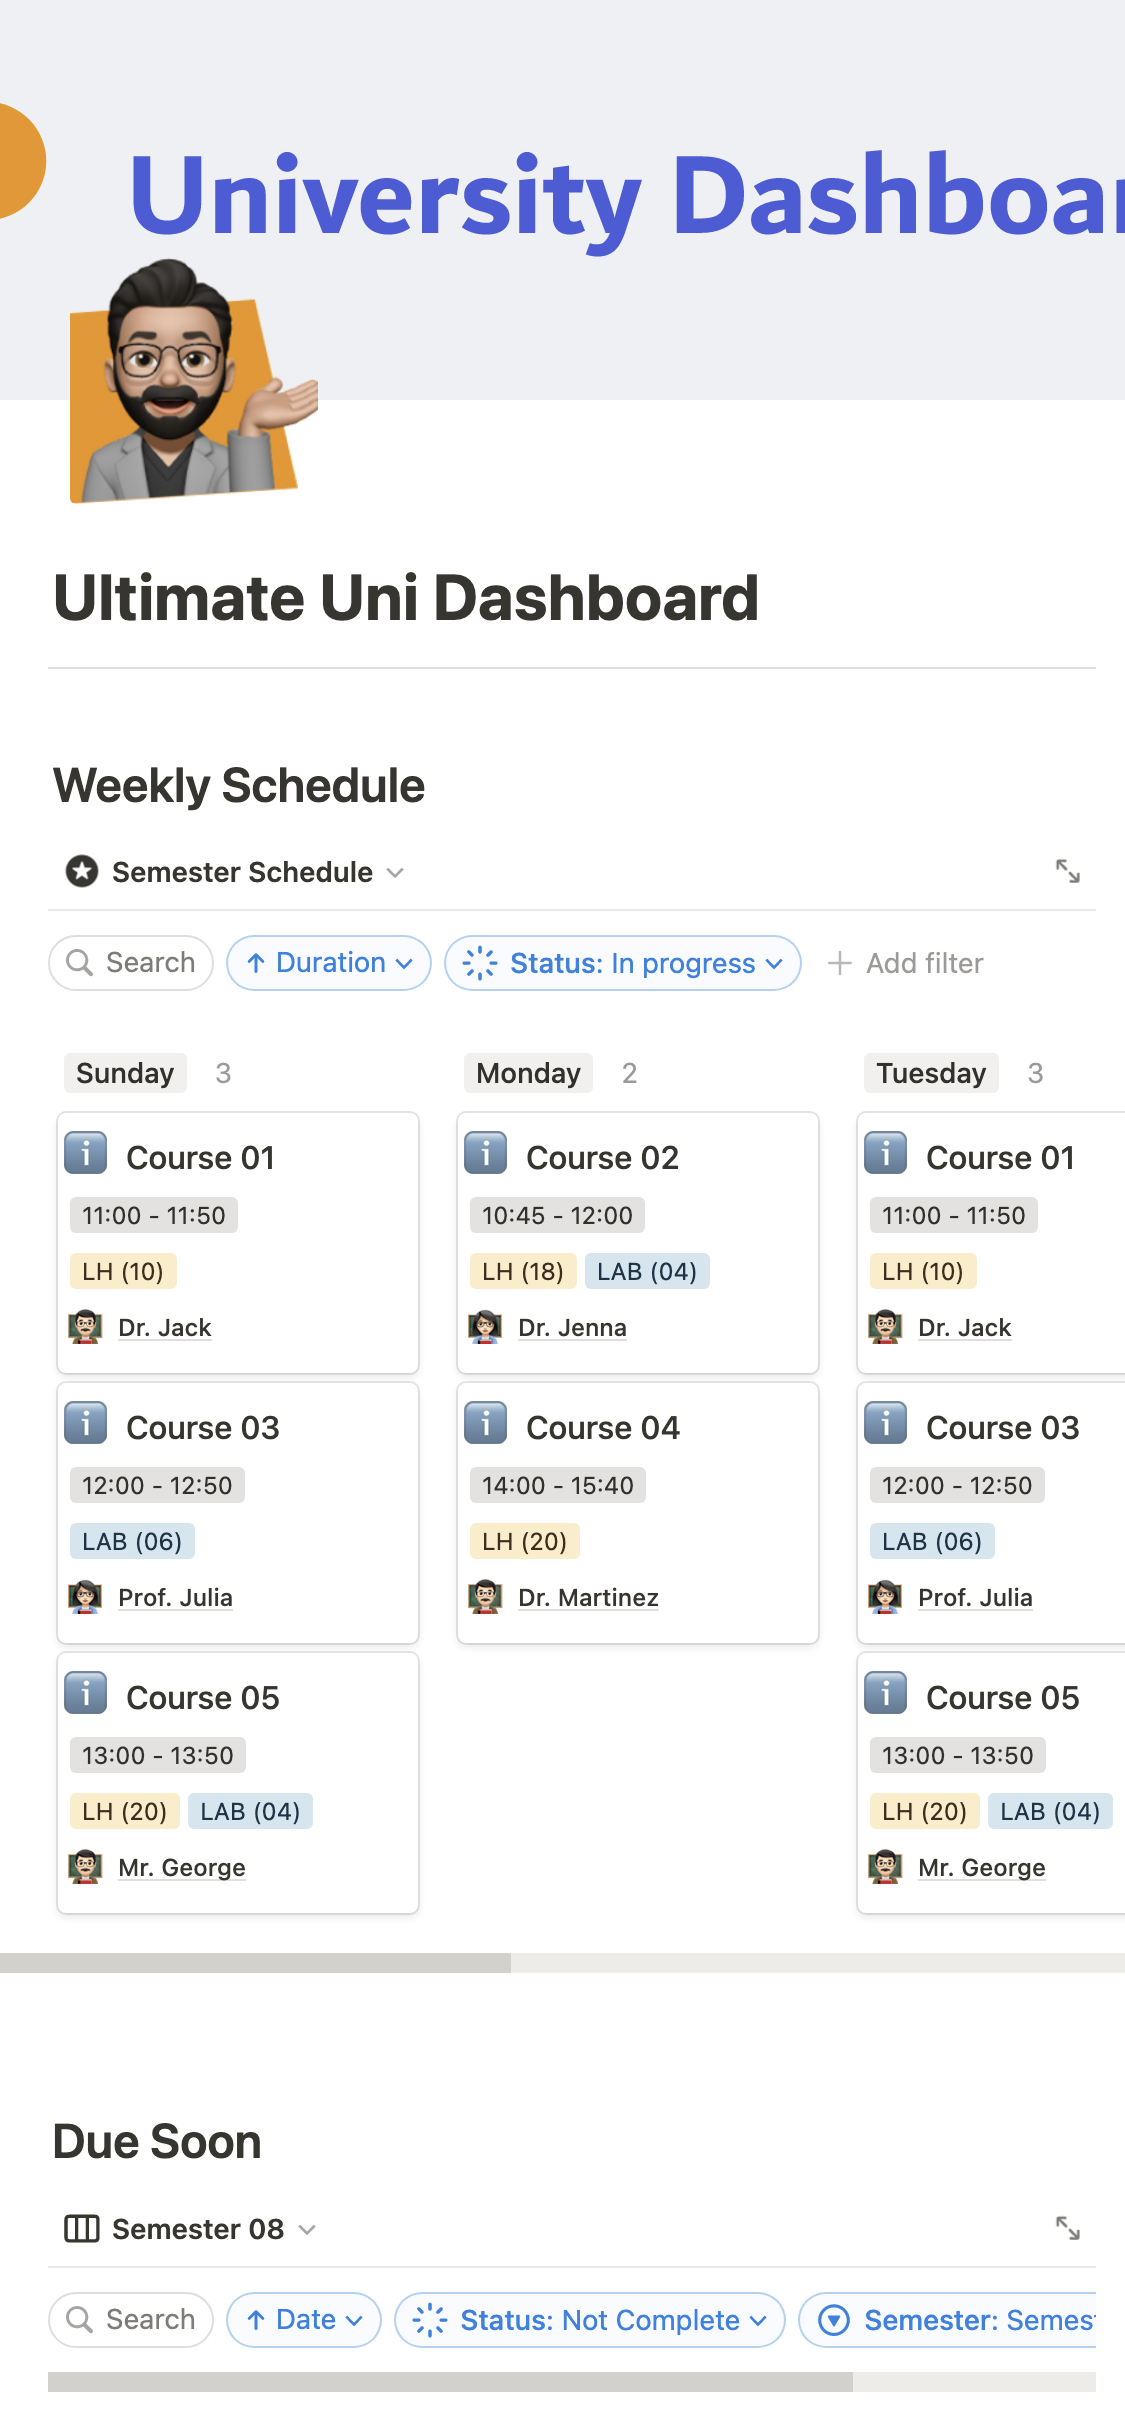The height and width of the screenshot is (2436, 1125).
Task: Click the Weekly Schedule search field
Action: [x=131, y=963]
